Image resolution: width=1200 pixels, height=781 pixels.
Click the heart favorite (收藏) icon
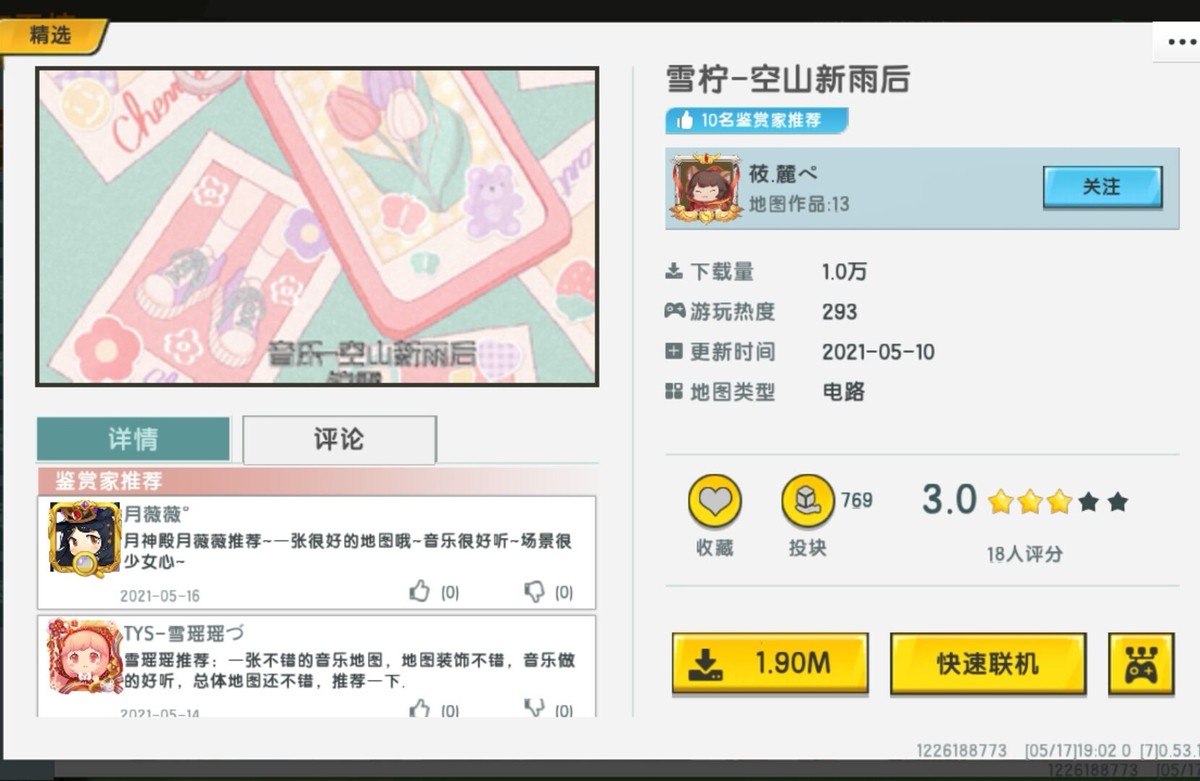714,501
